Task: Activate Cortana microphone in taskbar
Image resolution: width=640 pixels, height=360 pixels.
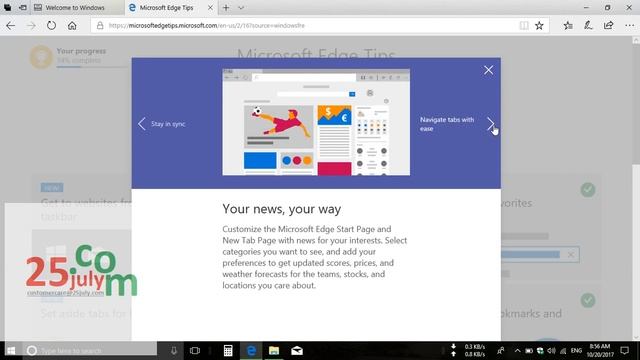Action: (x=173, y=351)
